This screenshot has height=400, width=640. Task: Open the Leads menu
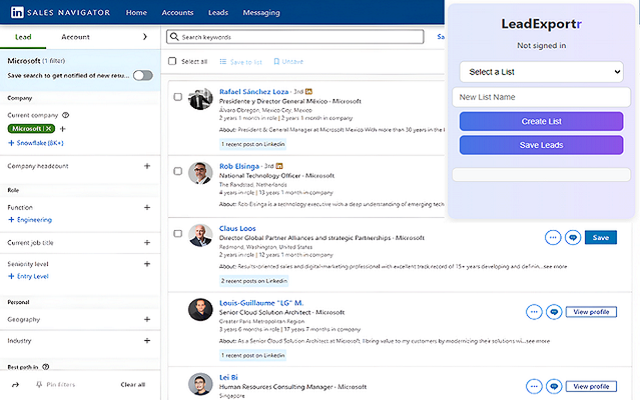[x=218, y=13]
